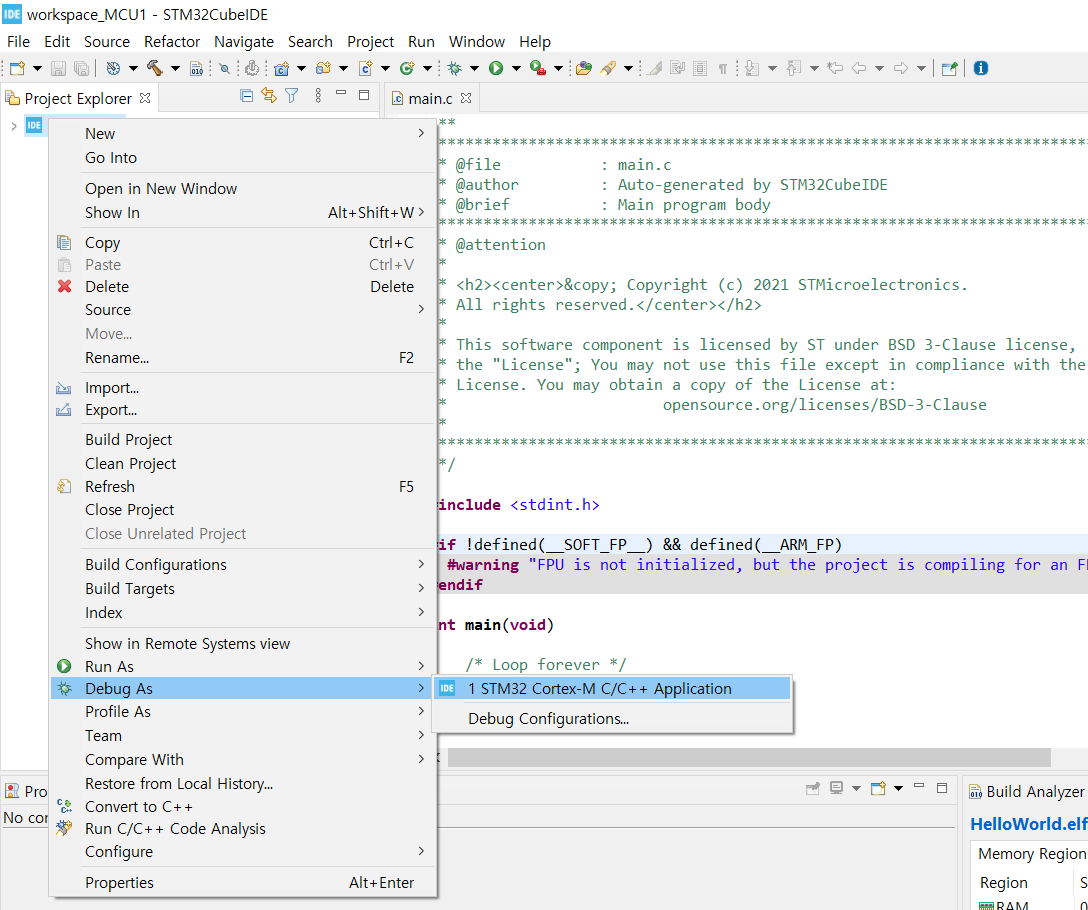Screen dimensions: 1088x910
Task: Open the Run As submenu
Action: (243, 666)
